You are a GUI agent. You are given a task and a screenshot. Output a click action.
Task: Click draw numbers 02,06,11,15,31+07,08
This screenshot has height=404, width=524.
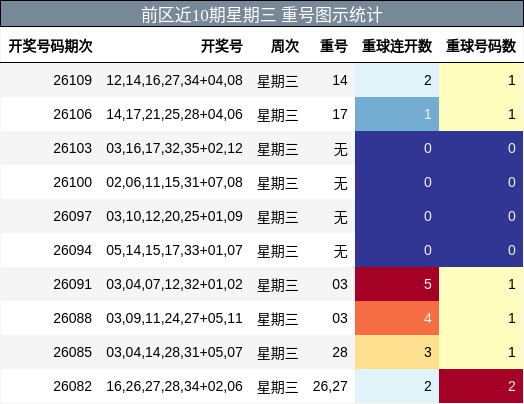pyautogui.click(x=174, y=182)
